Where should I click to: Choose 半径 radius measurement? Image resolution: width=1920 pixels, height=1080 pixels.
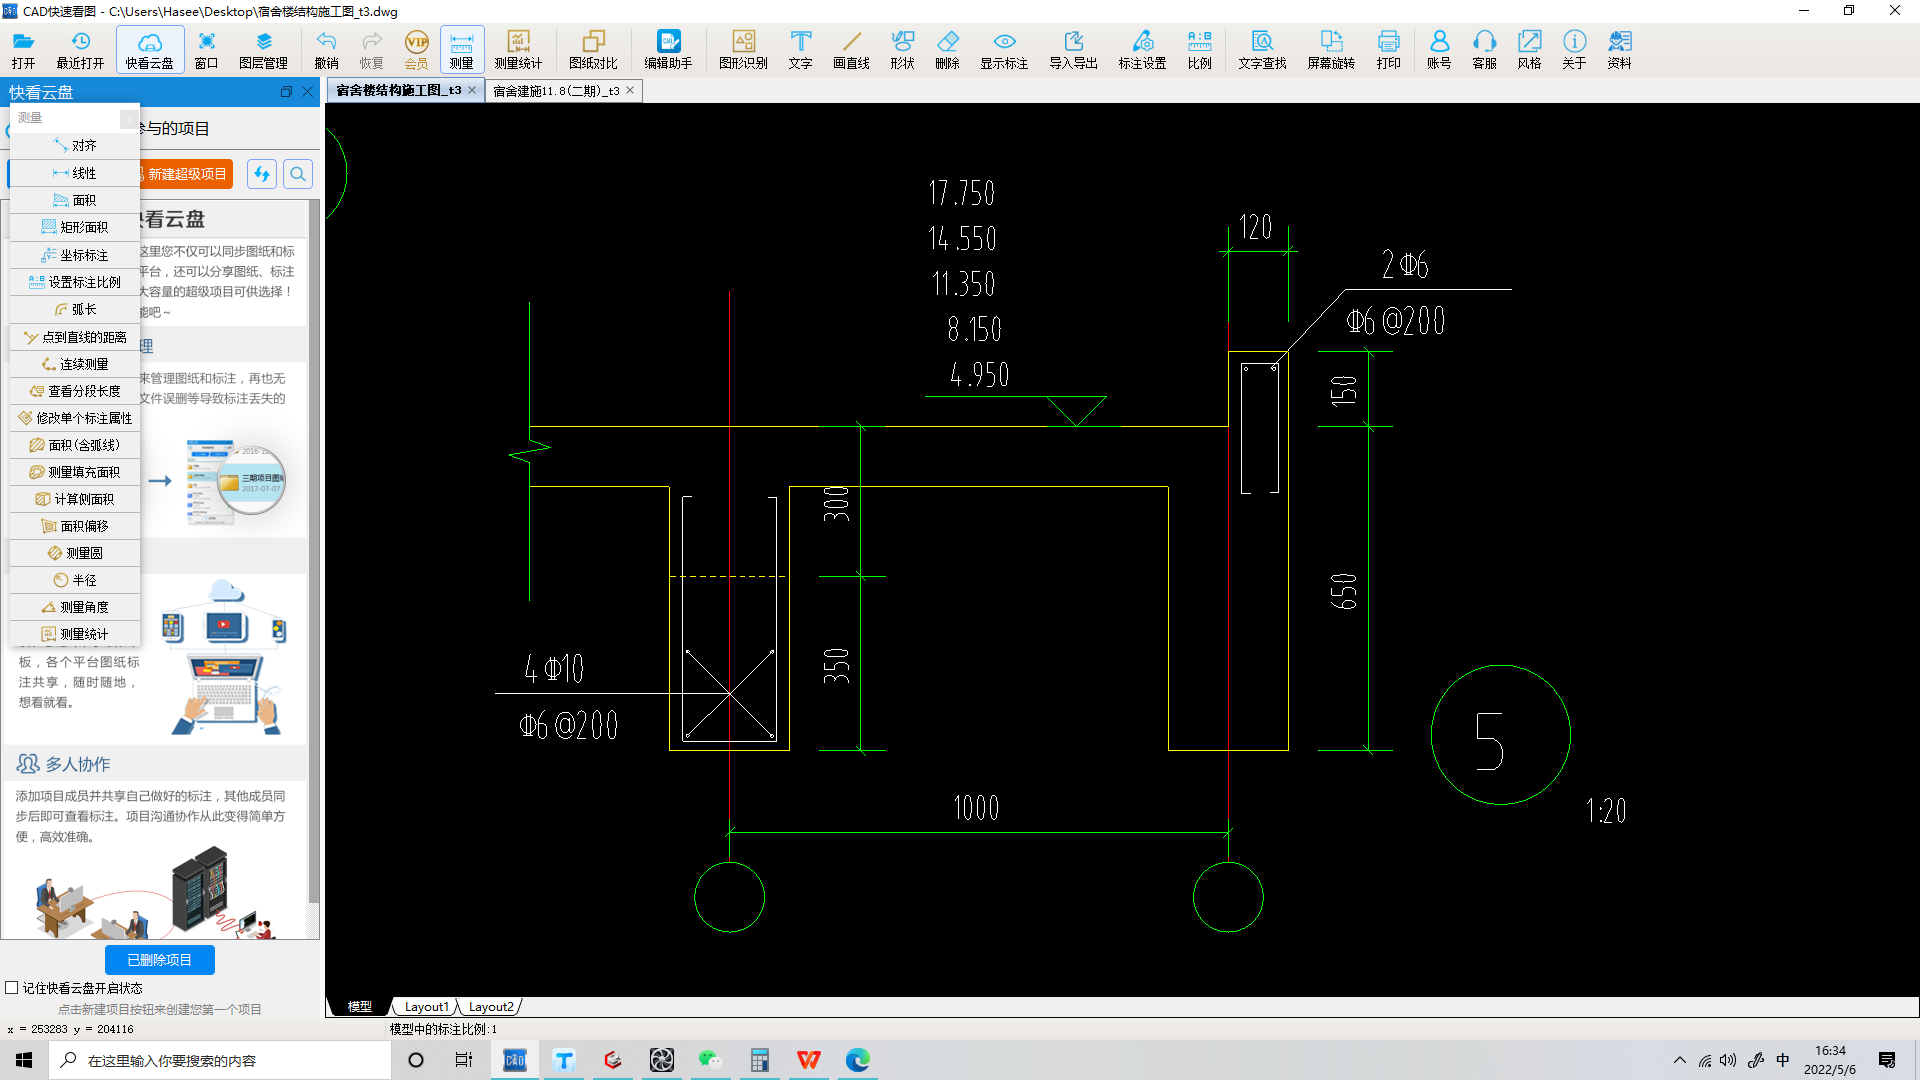click(75, 580)
